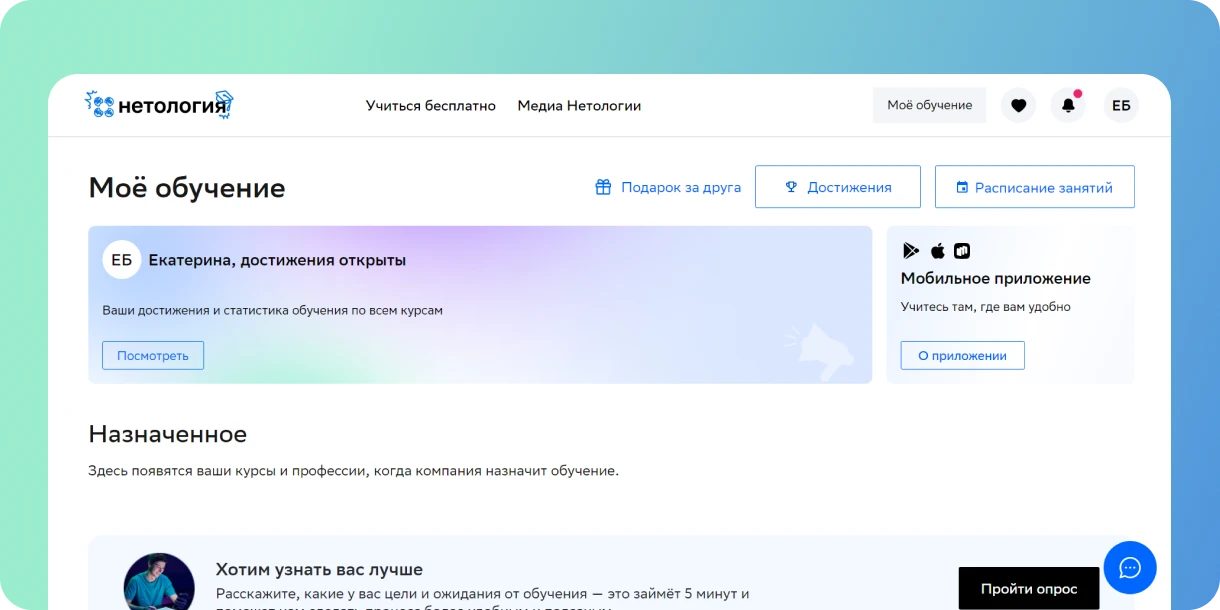The width and height of the screenshot is (1220, 610).
Task: Click the Apple App Store icon
Action: tap(937, 251)
